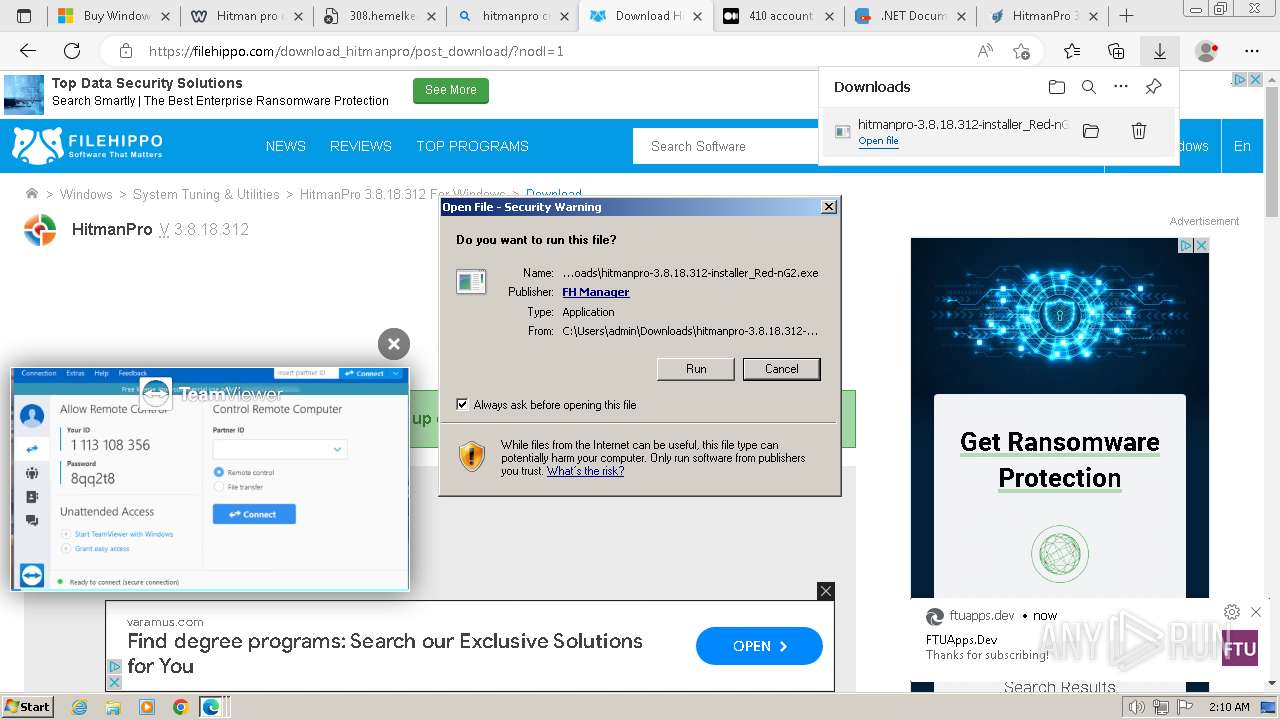Close the varamus.com banner ad
The width and height of the screenshot is (1280, 720).
[x=825, y=591]
